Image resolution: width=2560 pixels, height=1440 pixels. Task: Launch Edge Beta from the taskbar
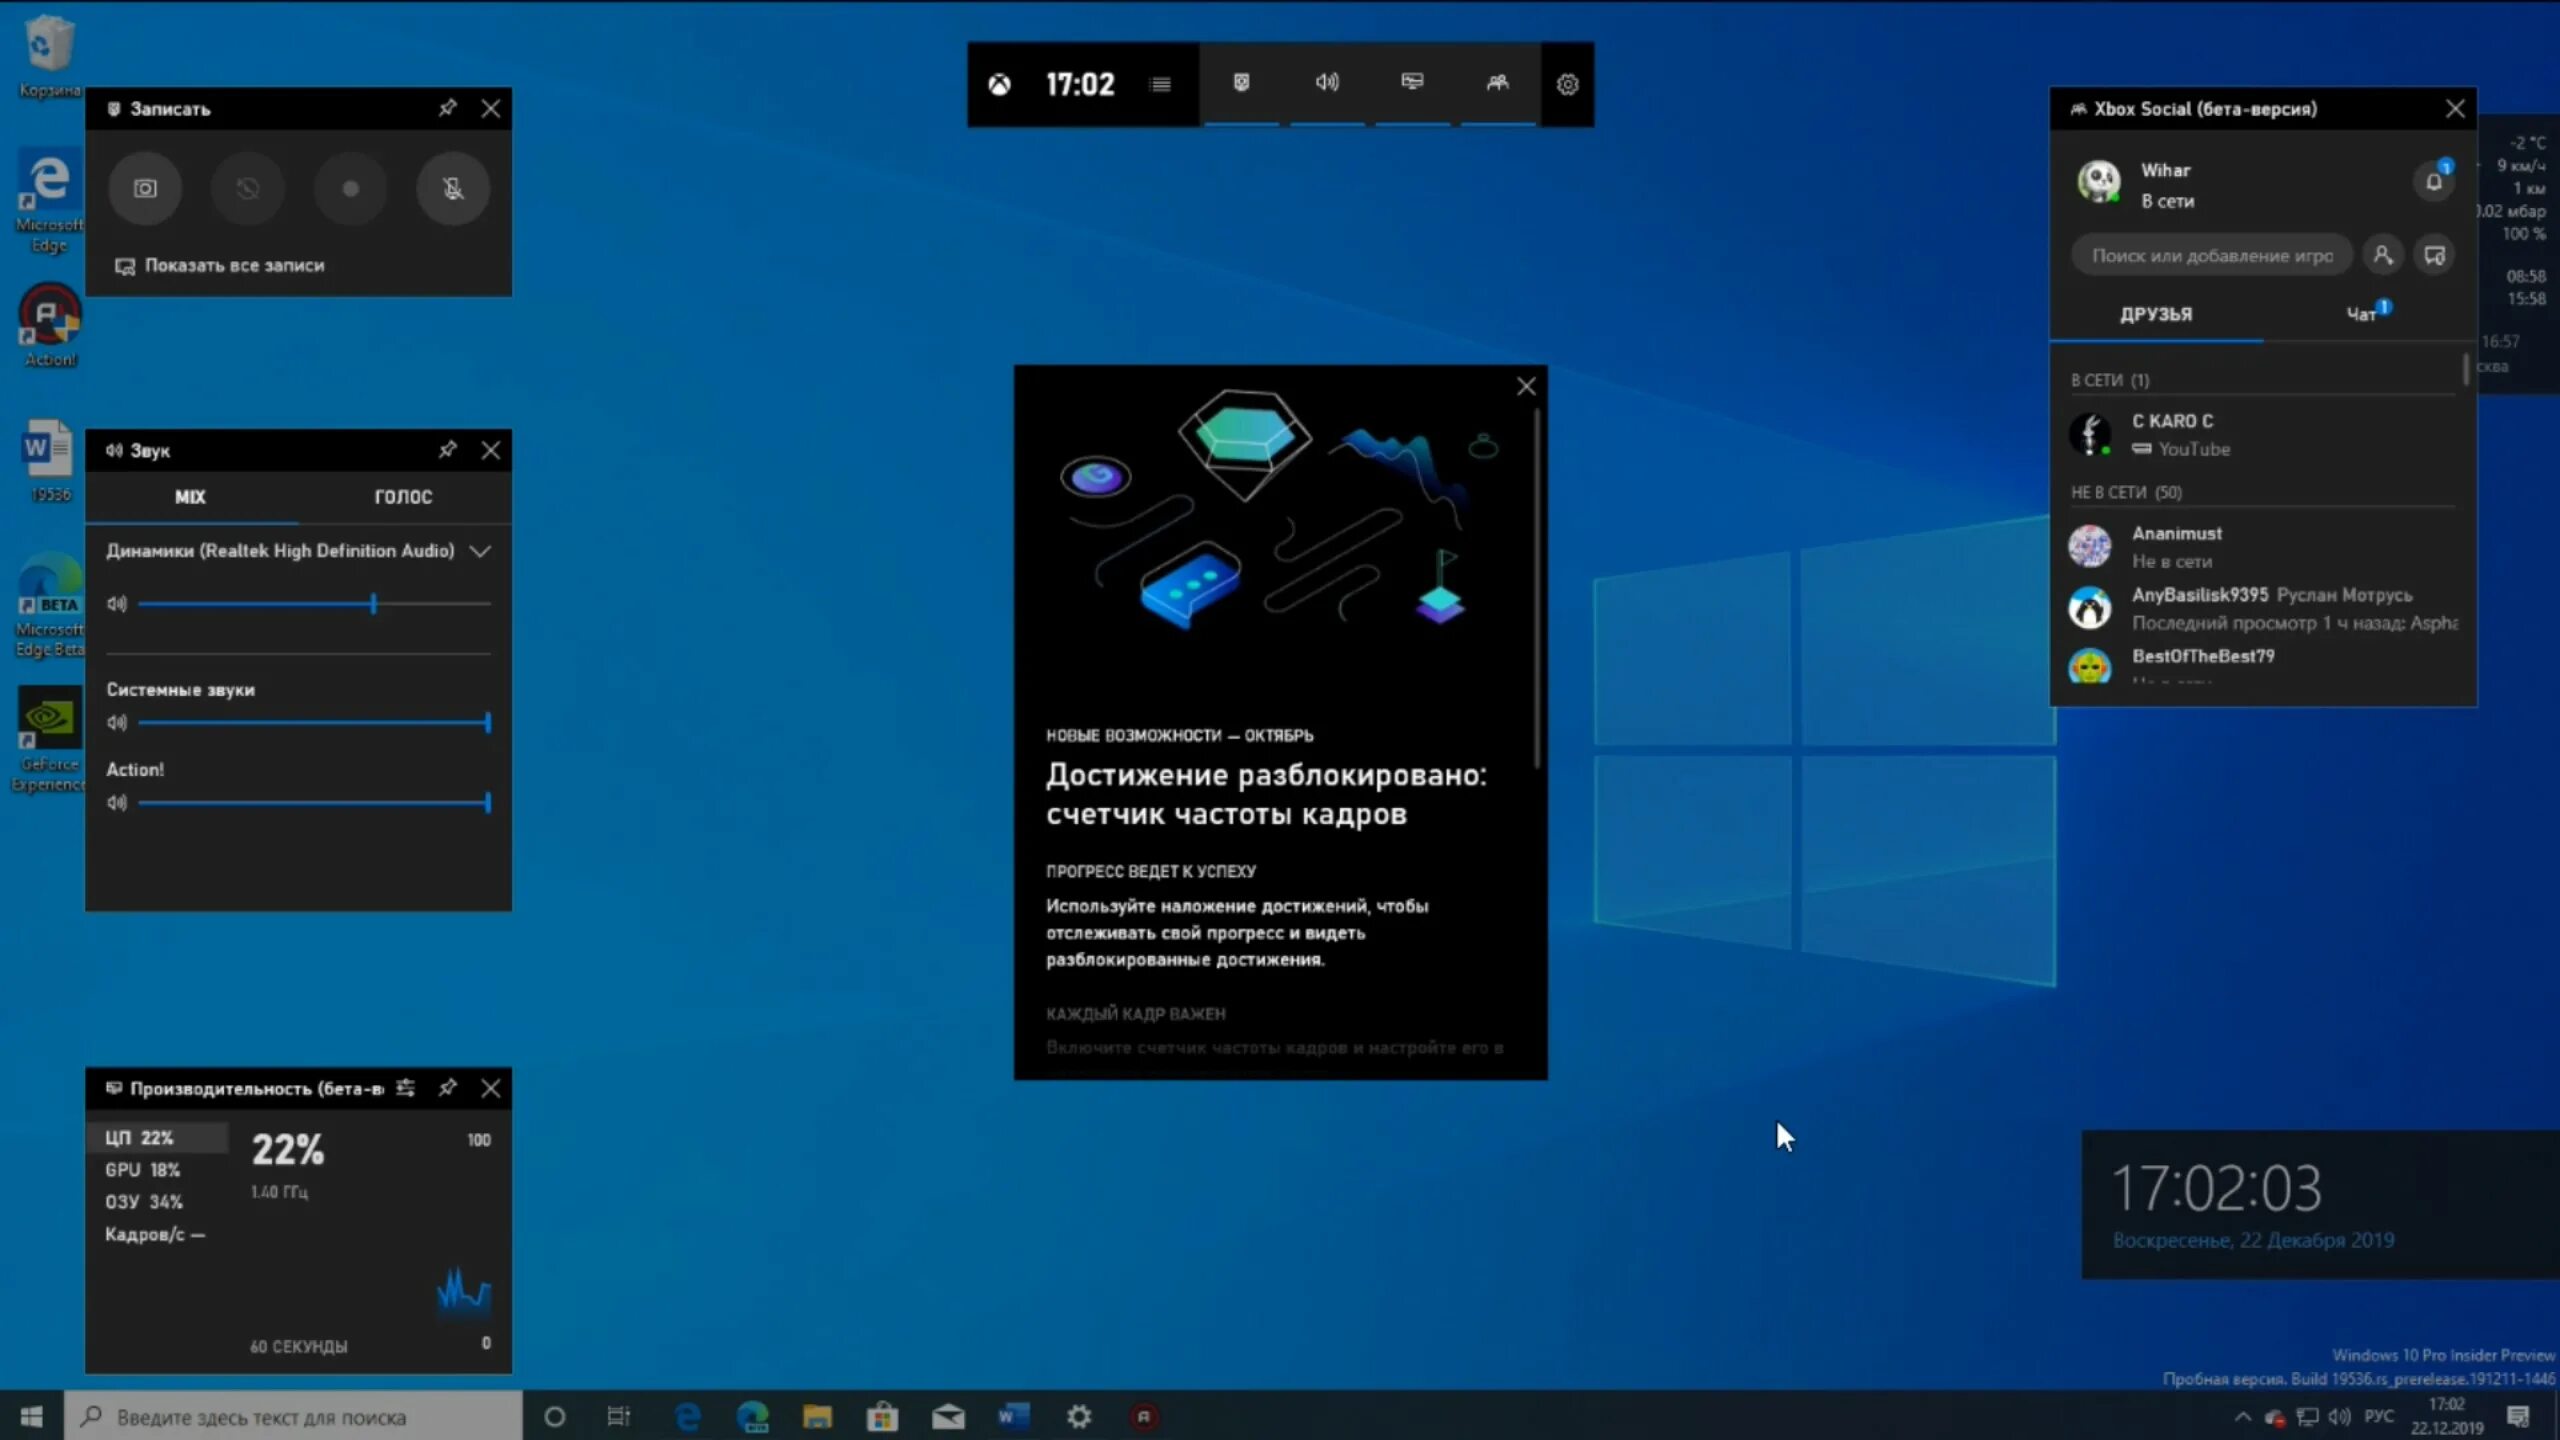click(x=753, y=1416)
